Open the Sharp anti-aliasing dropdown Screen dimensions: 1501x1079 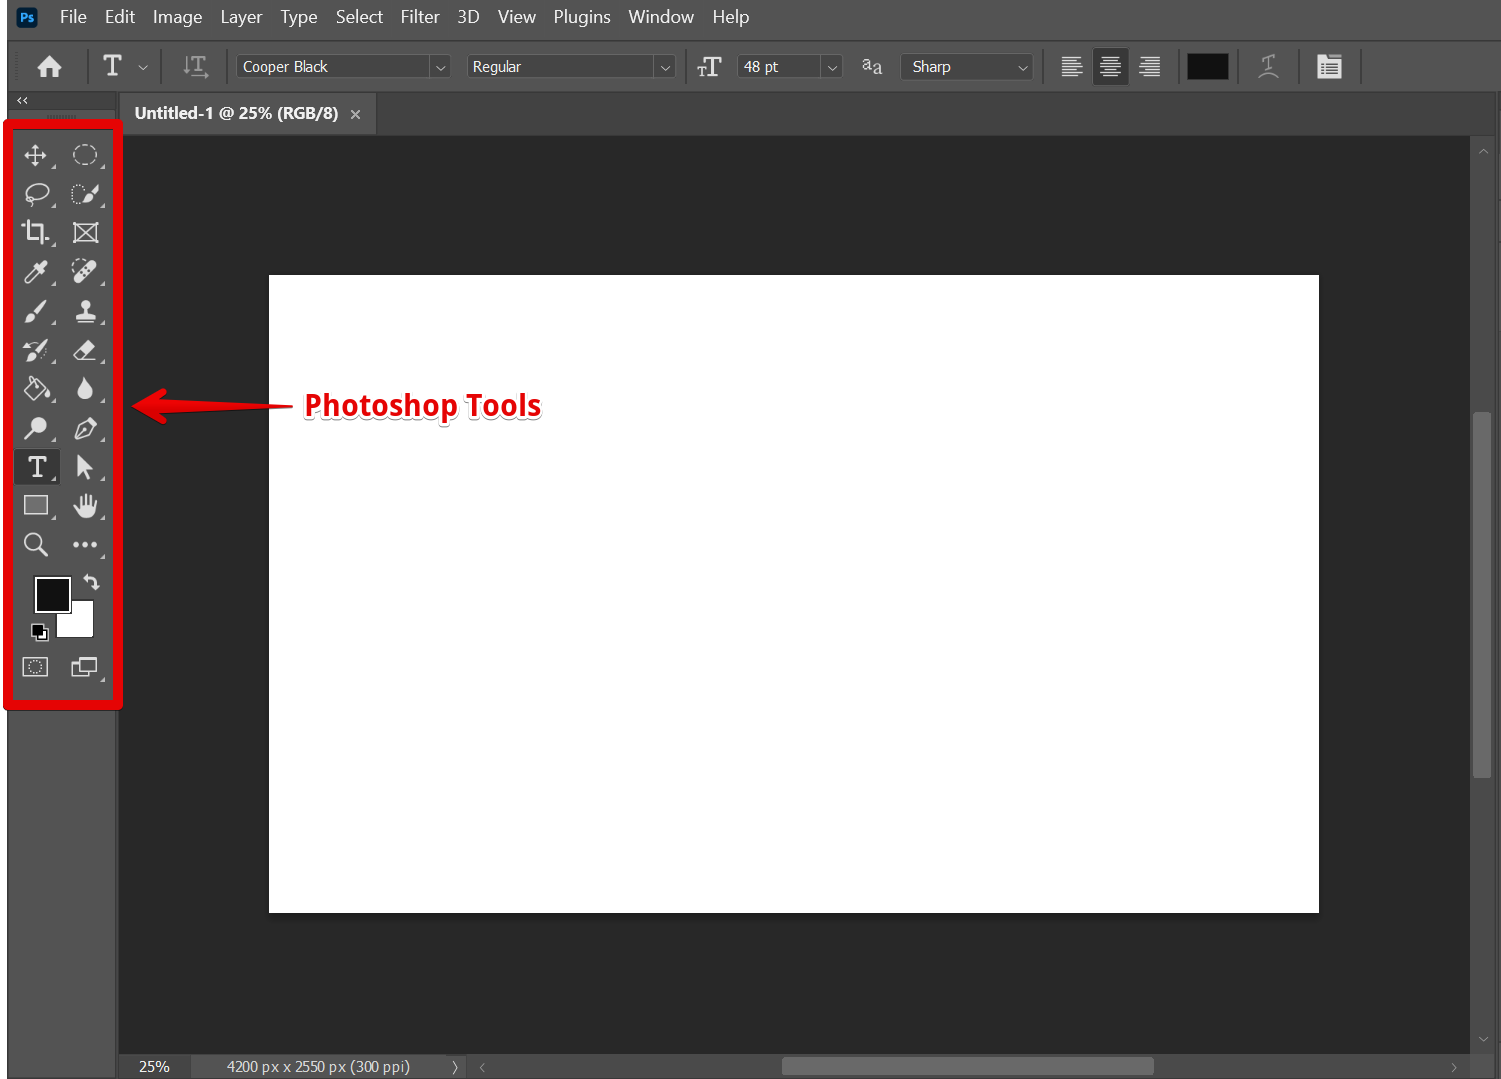(x=1022, y=67)
